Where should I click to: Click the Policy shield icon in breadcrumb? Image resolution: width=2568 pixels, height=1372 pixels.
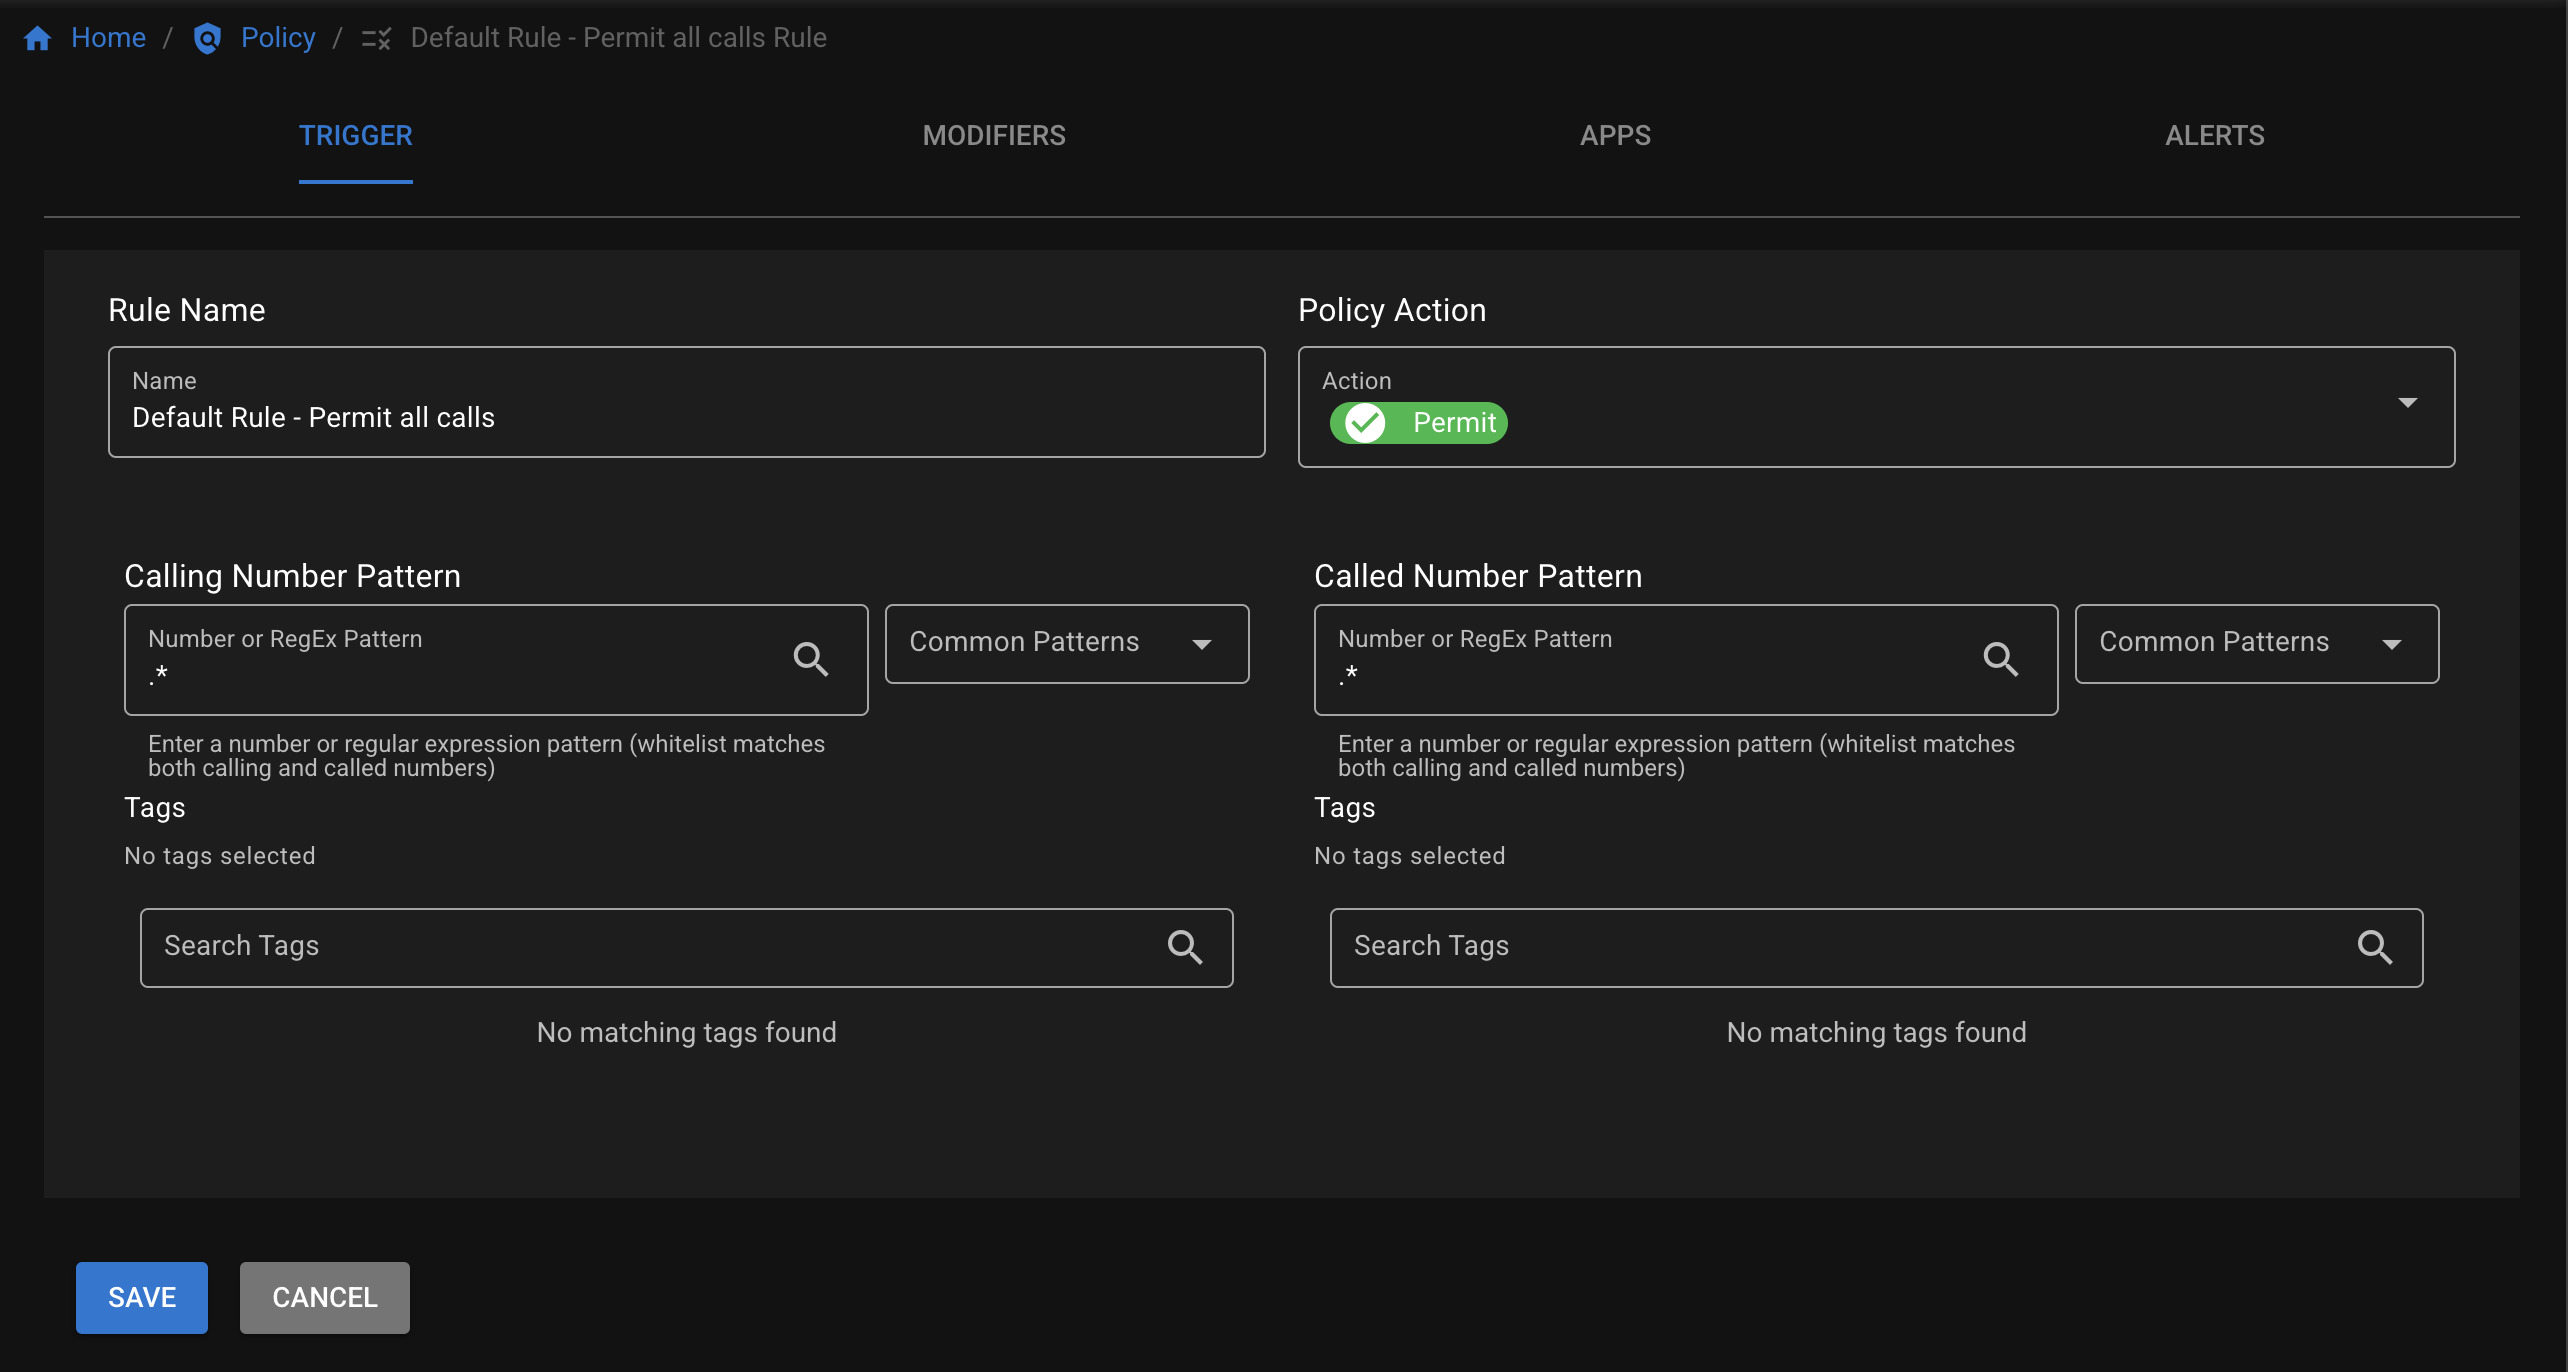tap(207, 38)
